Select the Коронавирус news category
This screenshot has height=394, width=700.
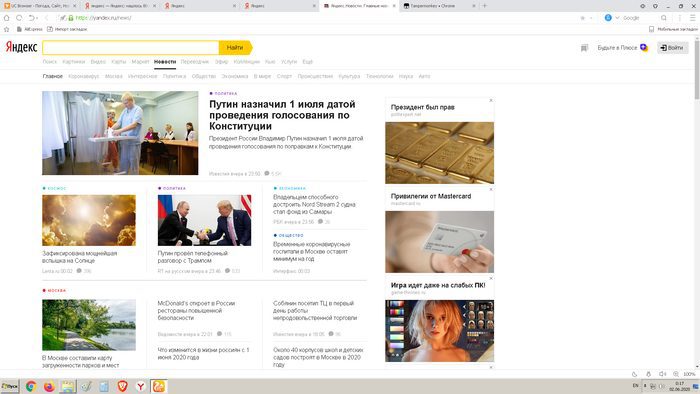tap(83, 76)
